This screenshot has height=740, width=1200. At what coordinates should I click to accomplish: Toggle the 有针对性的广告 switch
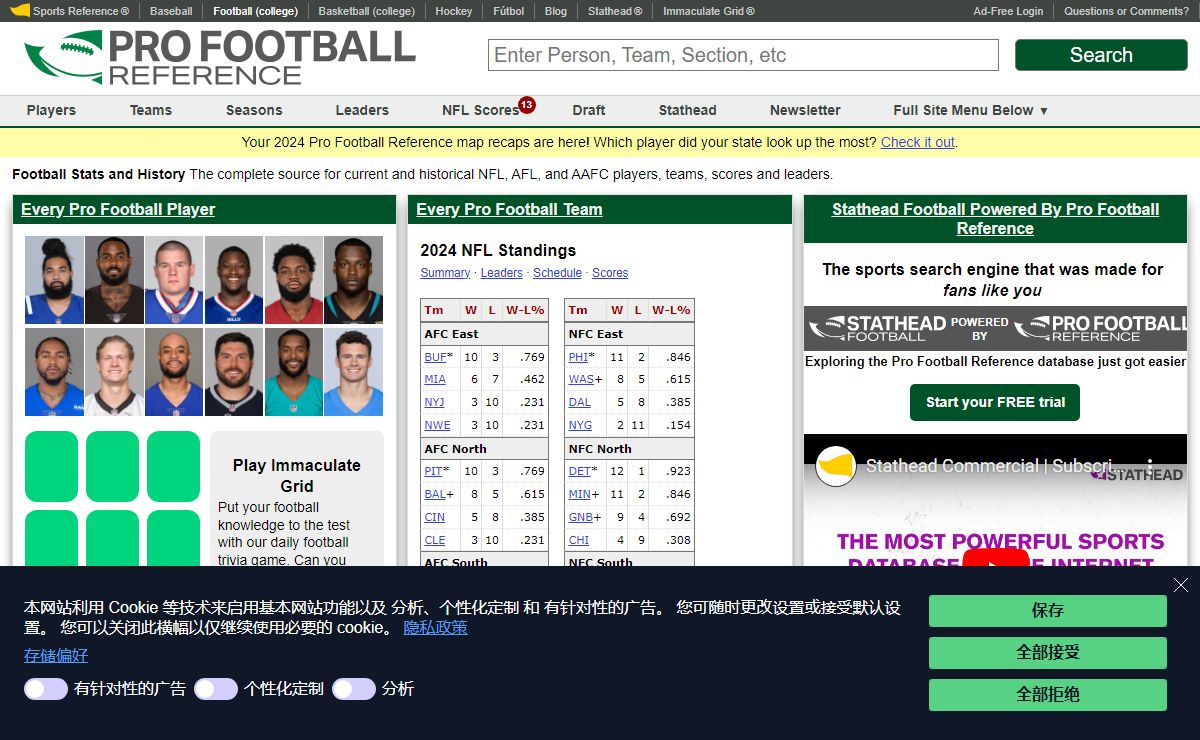click(46, 689)
